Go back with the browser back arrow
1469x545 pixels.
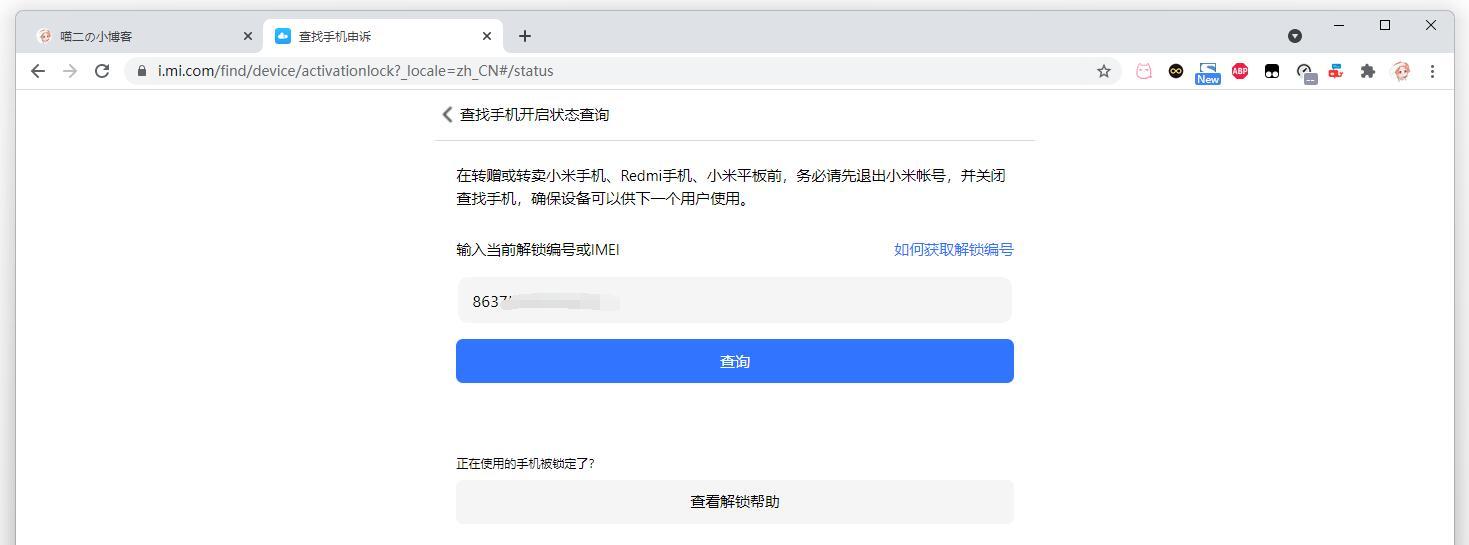point(38,71)
